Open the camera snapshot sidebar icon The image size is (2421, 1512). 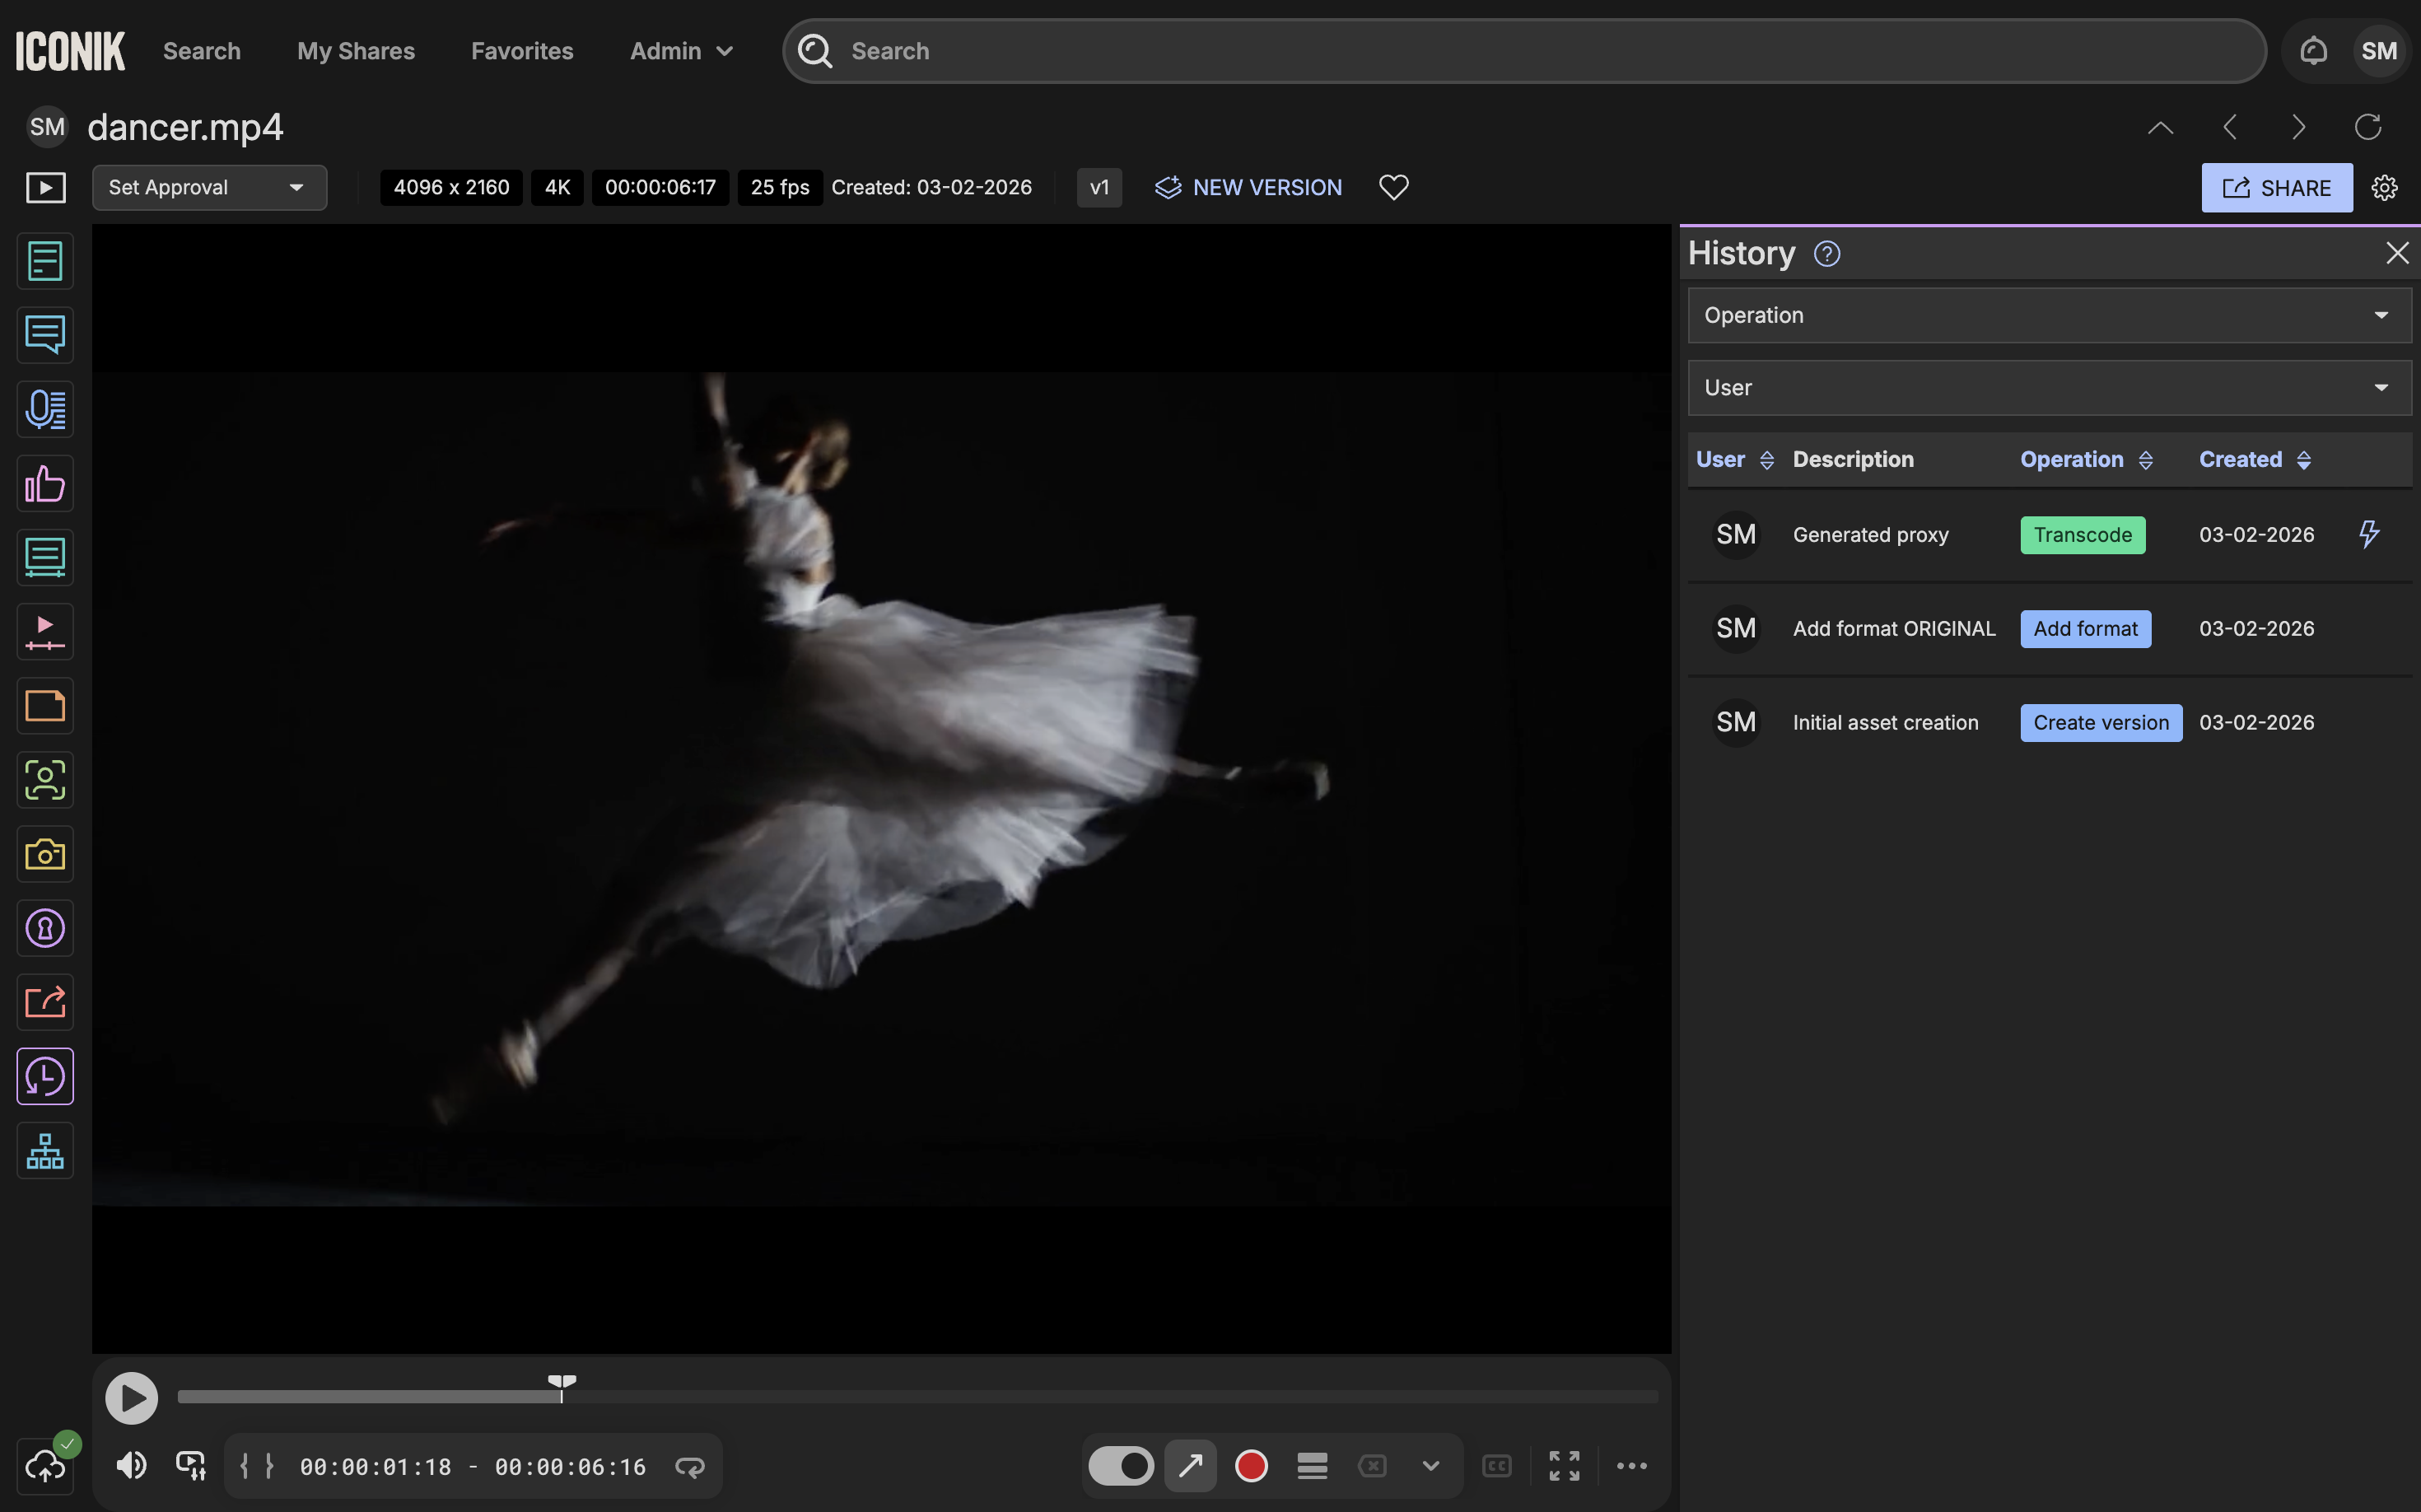(45, 854)
